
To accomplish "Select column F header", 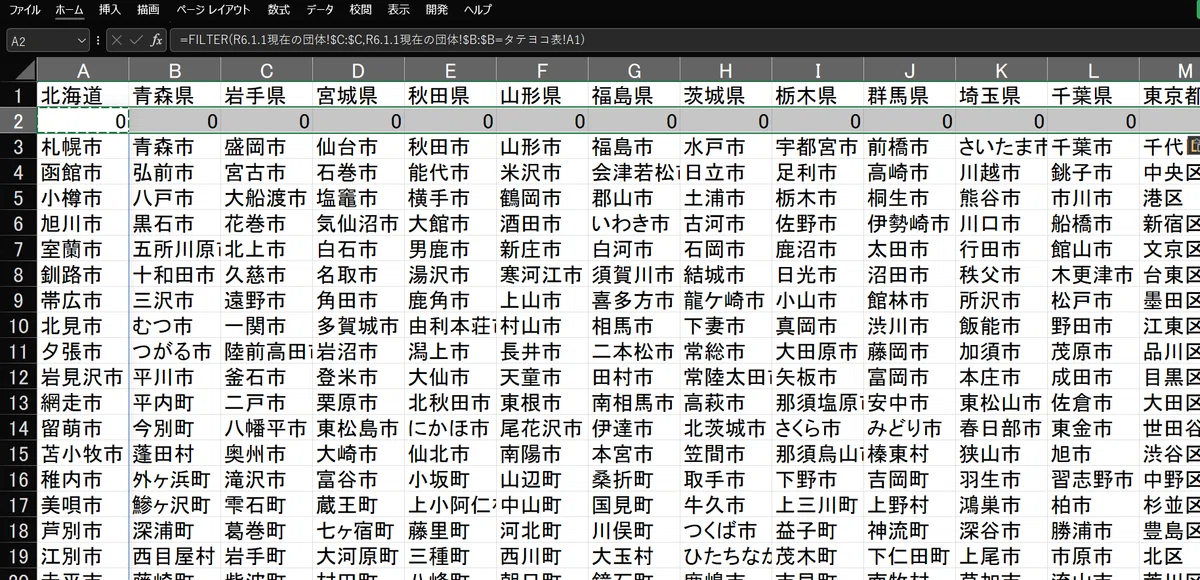I will [x=542, y=69].
